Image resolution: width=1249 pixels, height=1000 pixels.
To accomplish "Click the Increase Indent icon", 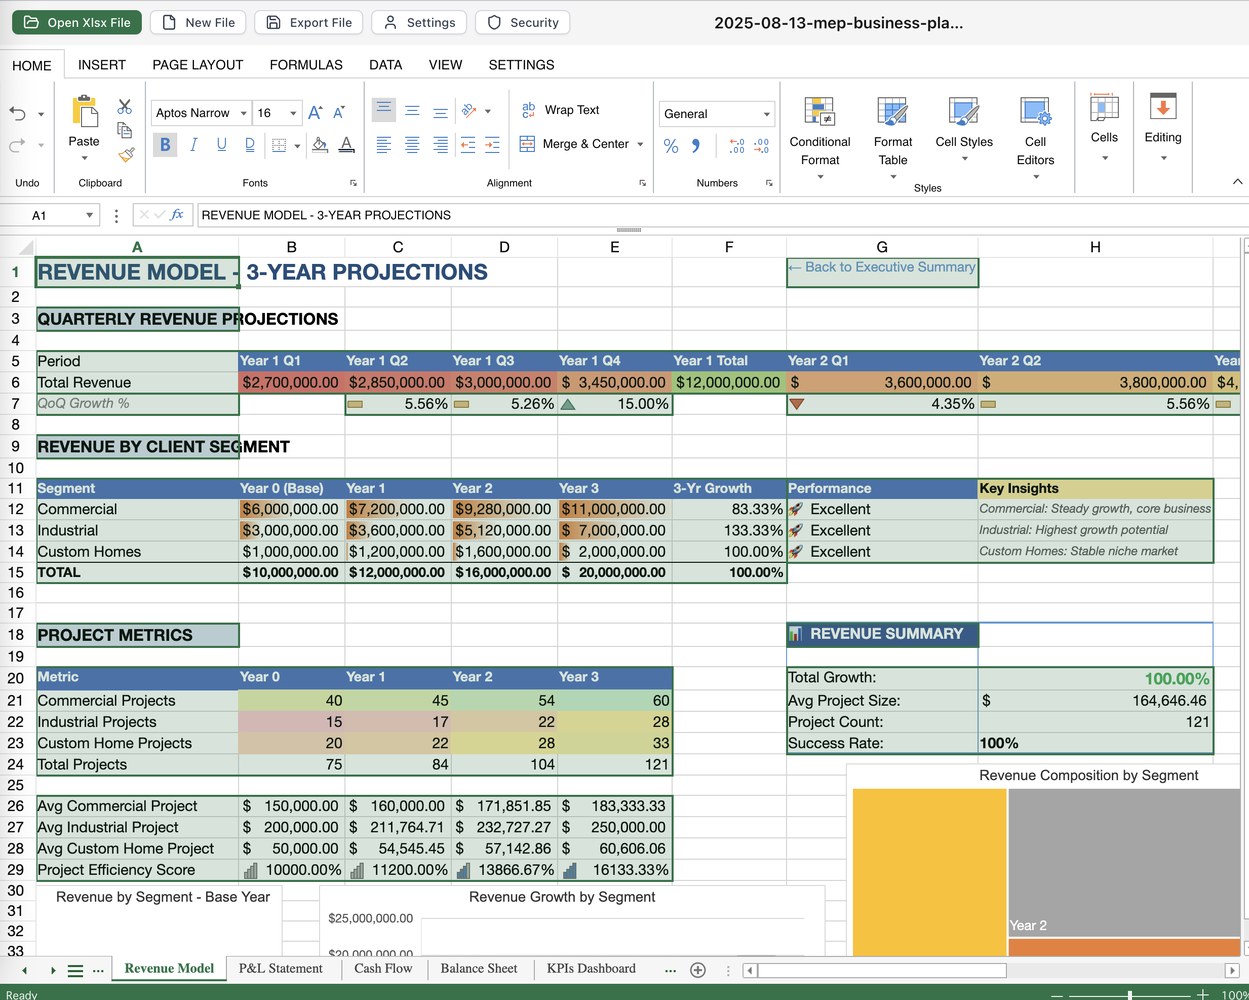I will click(492, 145).
